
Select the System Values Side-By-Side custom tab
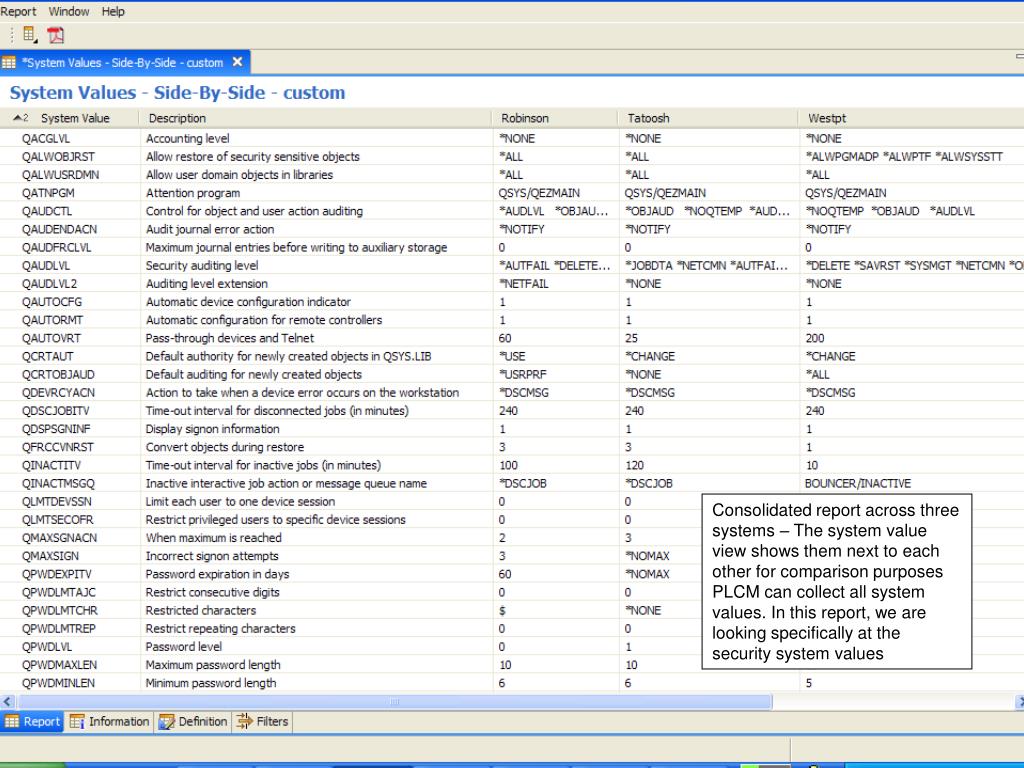coord(123,63)
